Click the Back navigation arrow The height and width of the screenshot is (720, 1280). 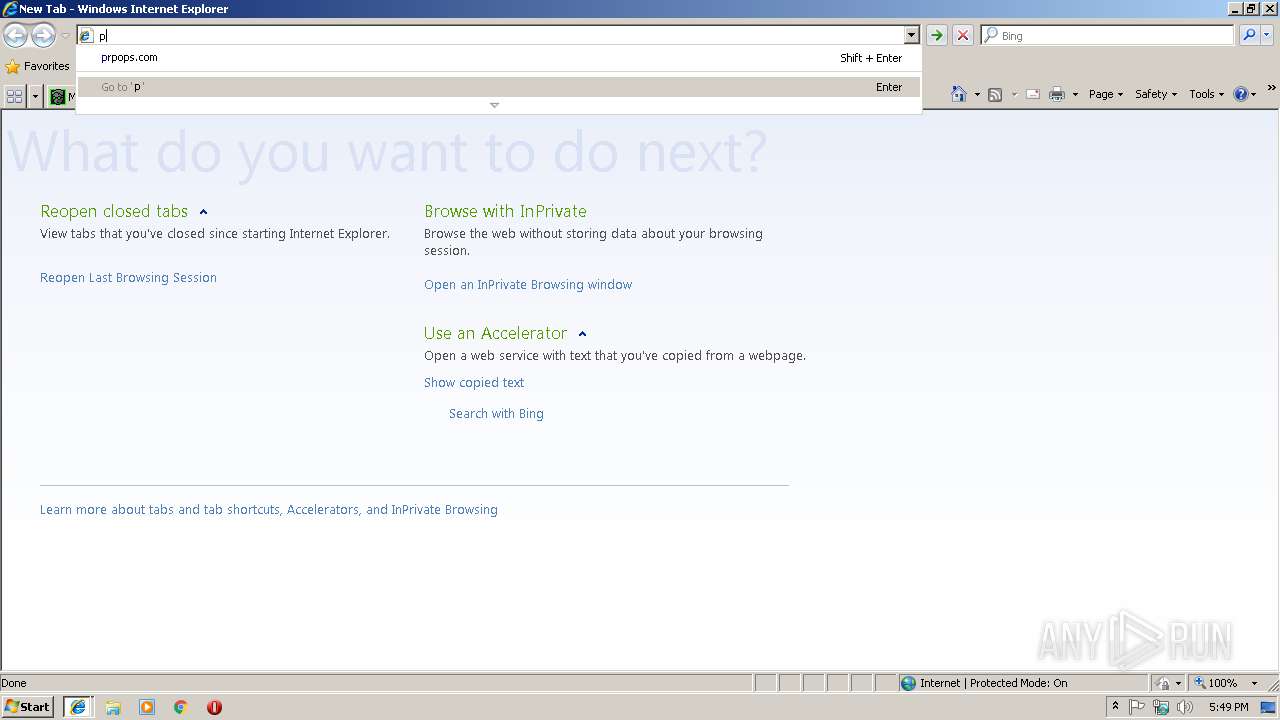tap(15, 36)
